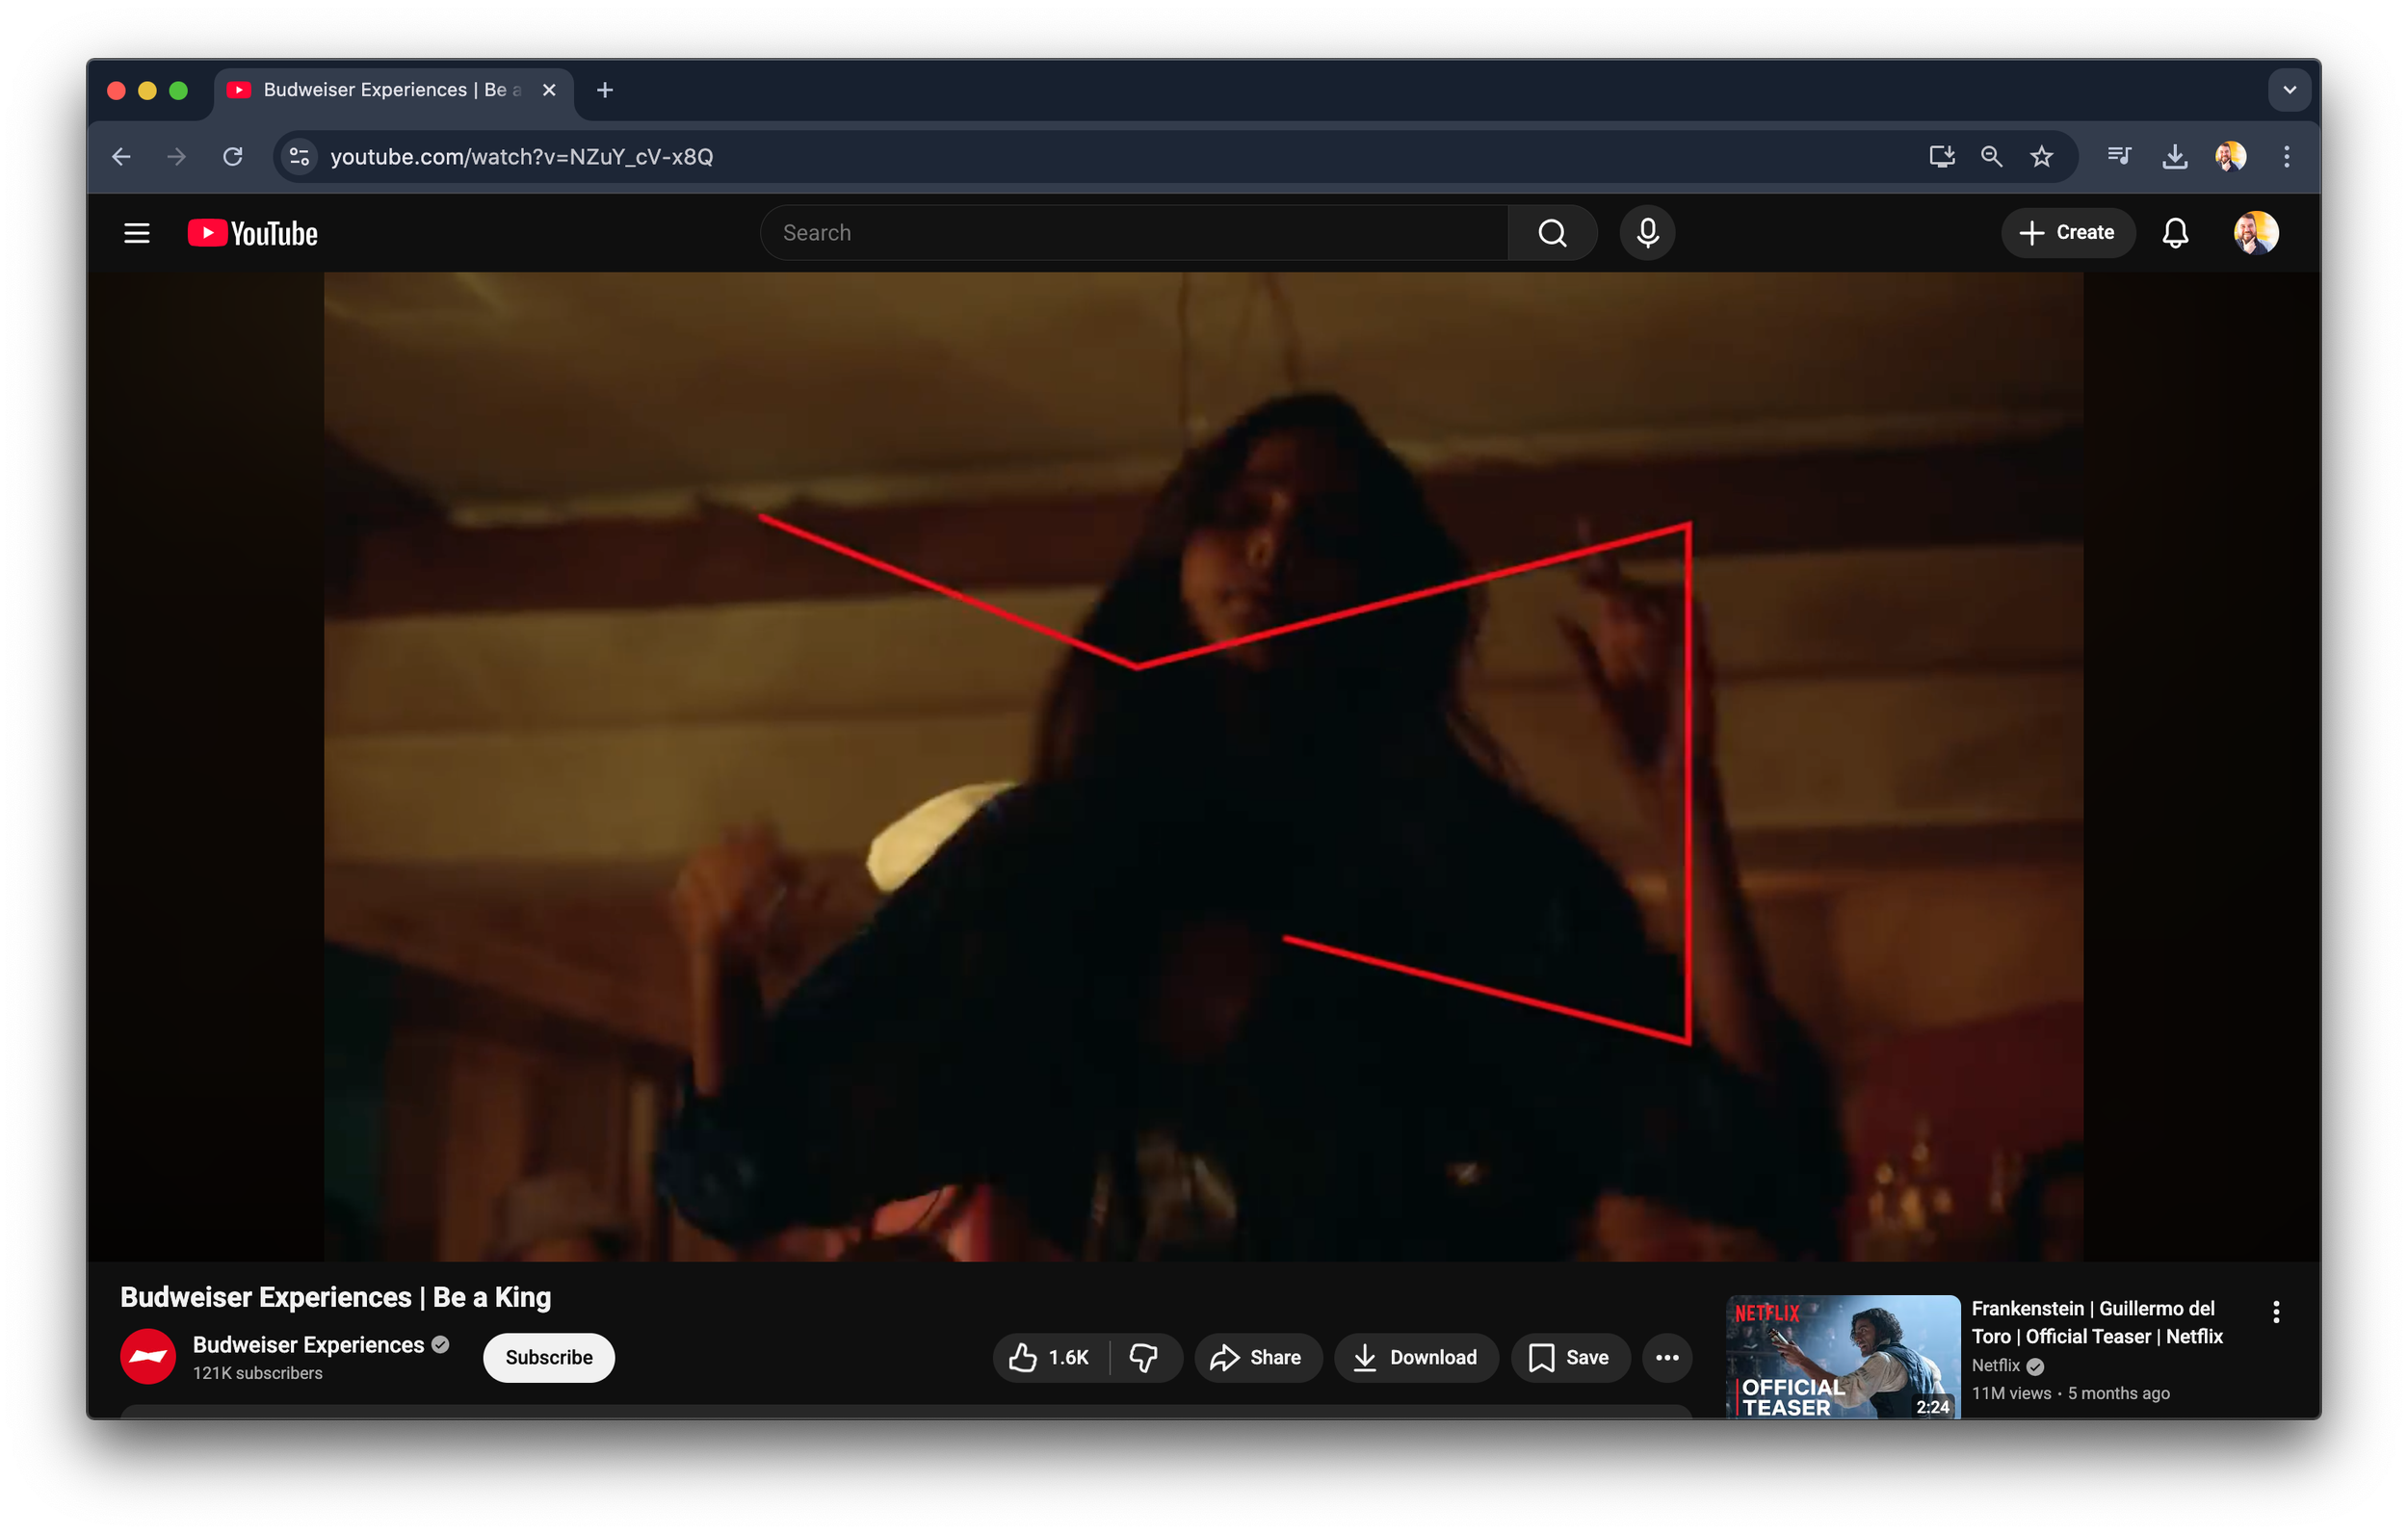The image size is (2408, 1534).
Task: Open Frankenstein video options kebab menu
Action: [x=2276, y=1311]
